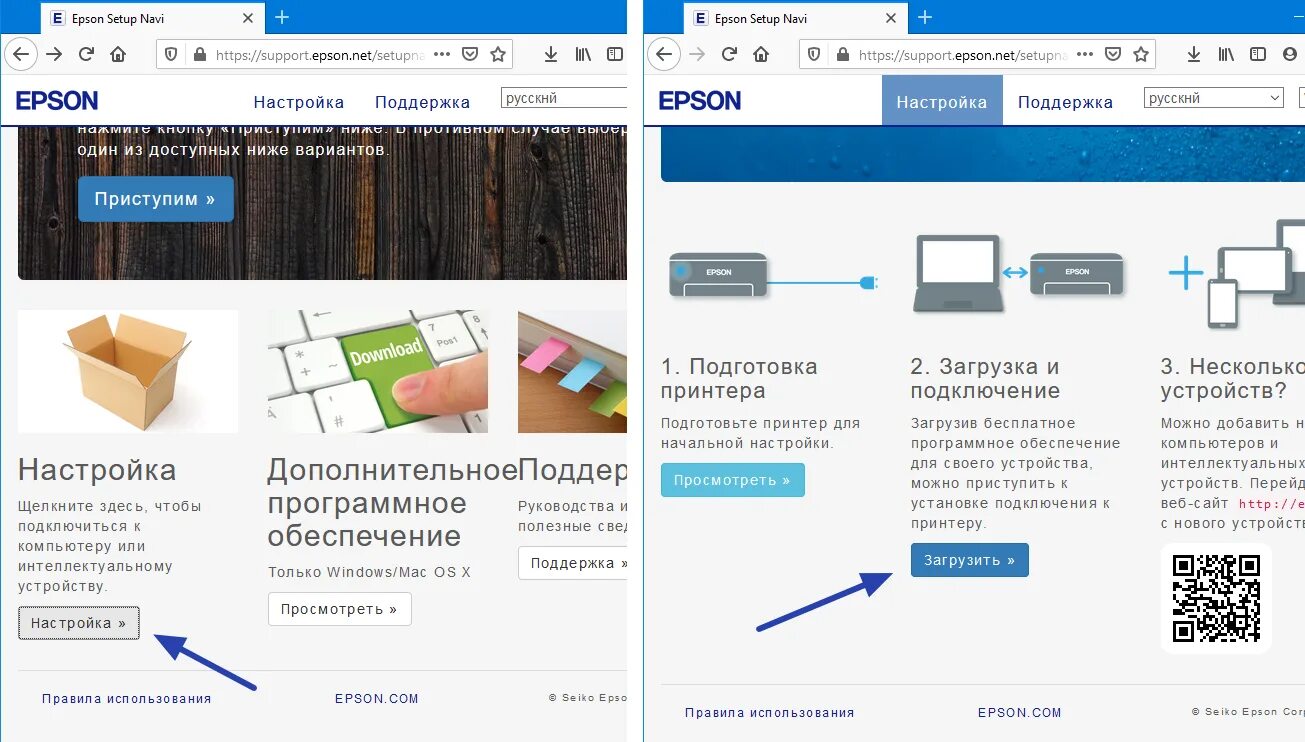Open Правила использования link in left window
The height and width of the screenshot is (742, 1305).
coord(127,699)
